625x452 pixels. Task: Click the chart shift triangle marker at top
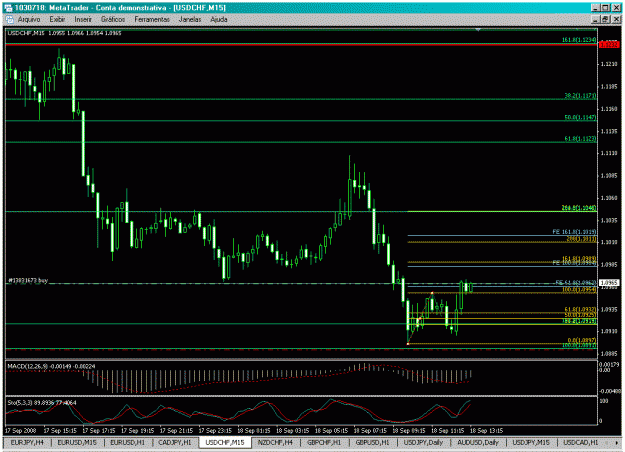[478, 29]
